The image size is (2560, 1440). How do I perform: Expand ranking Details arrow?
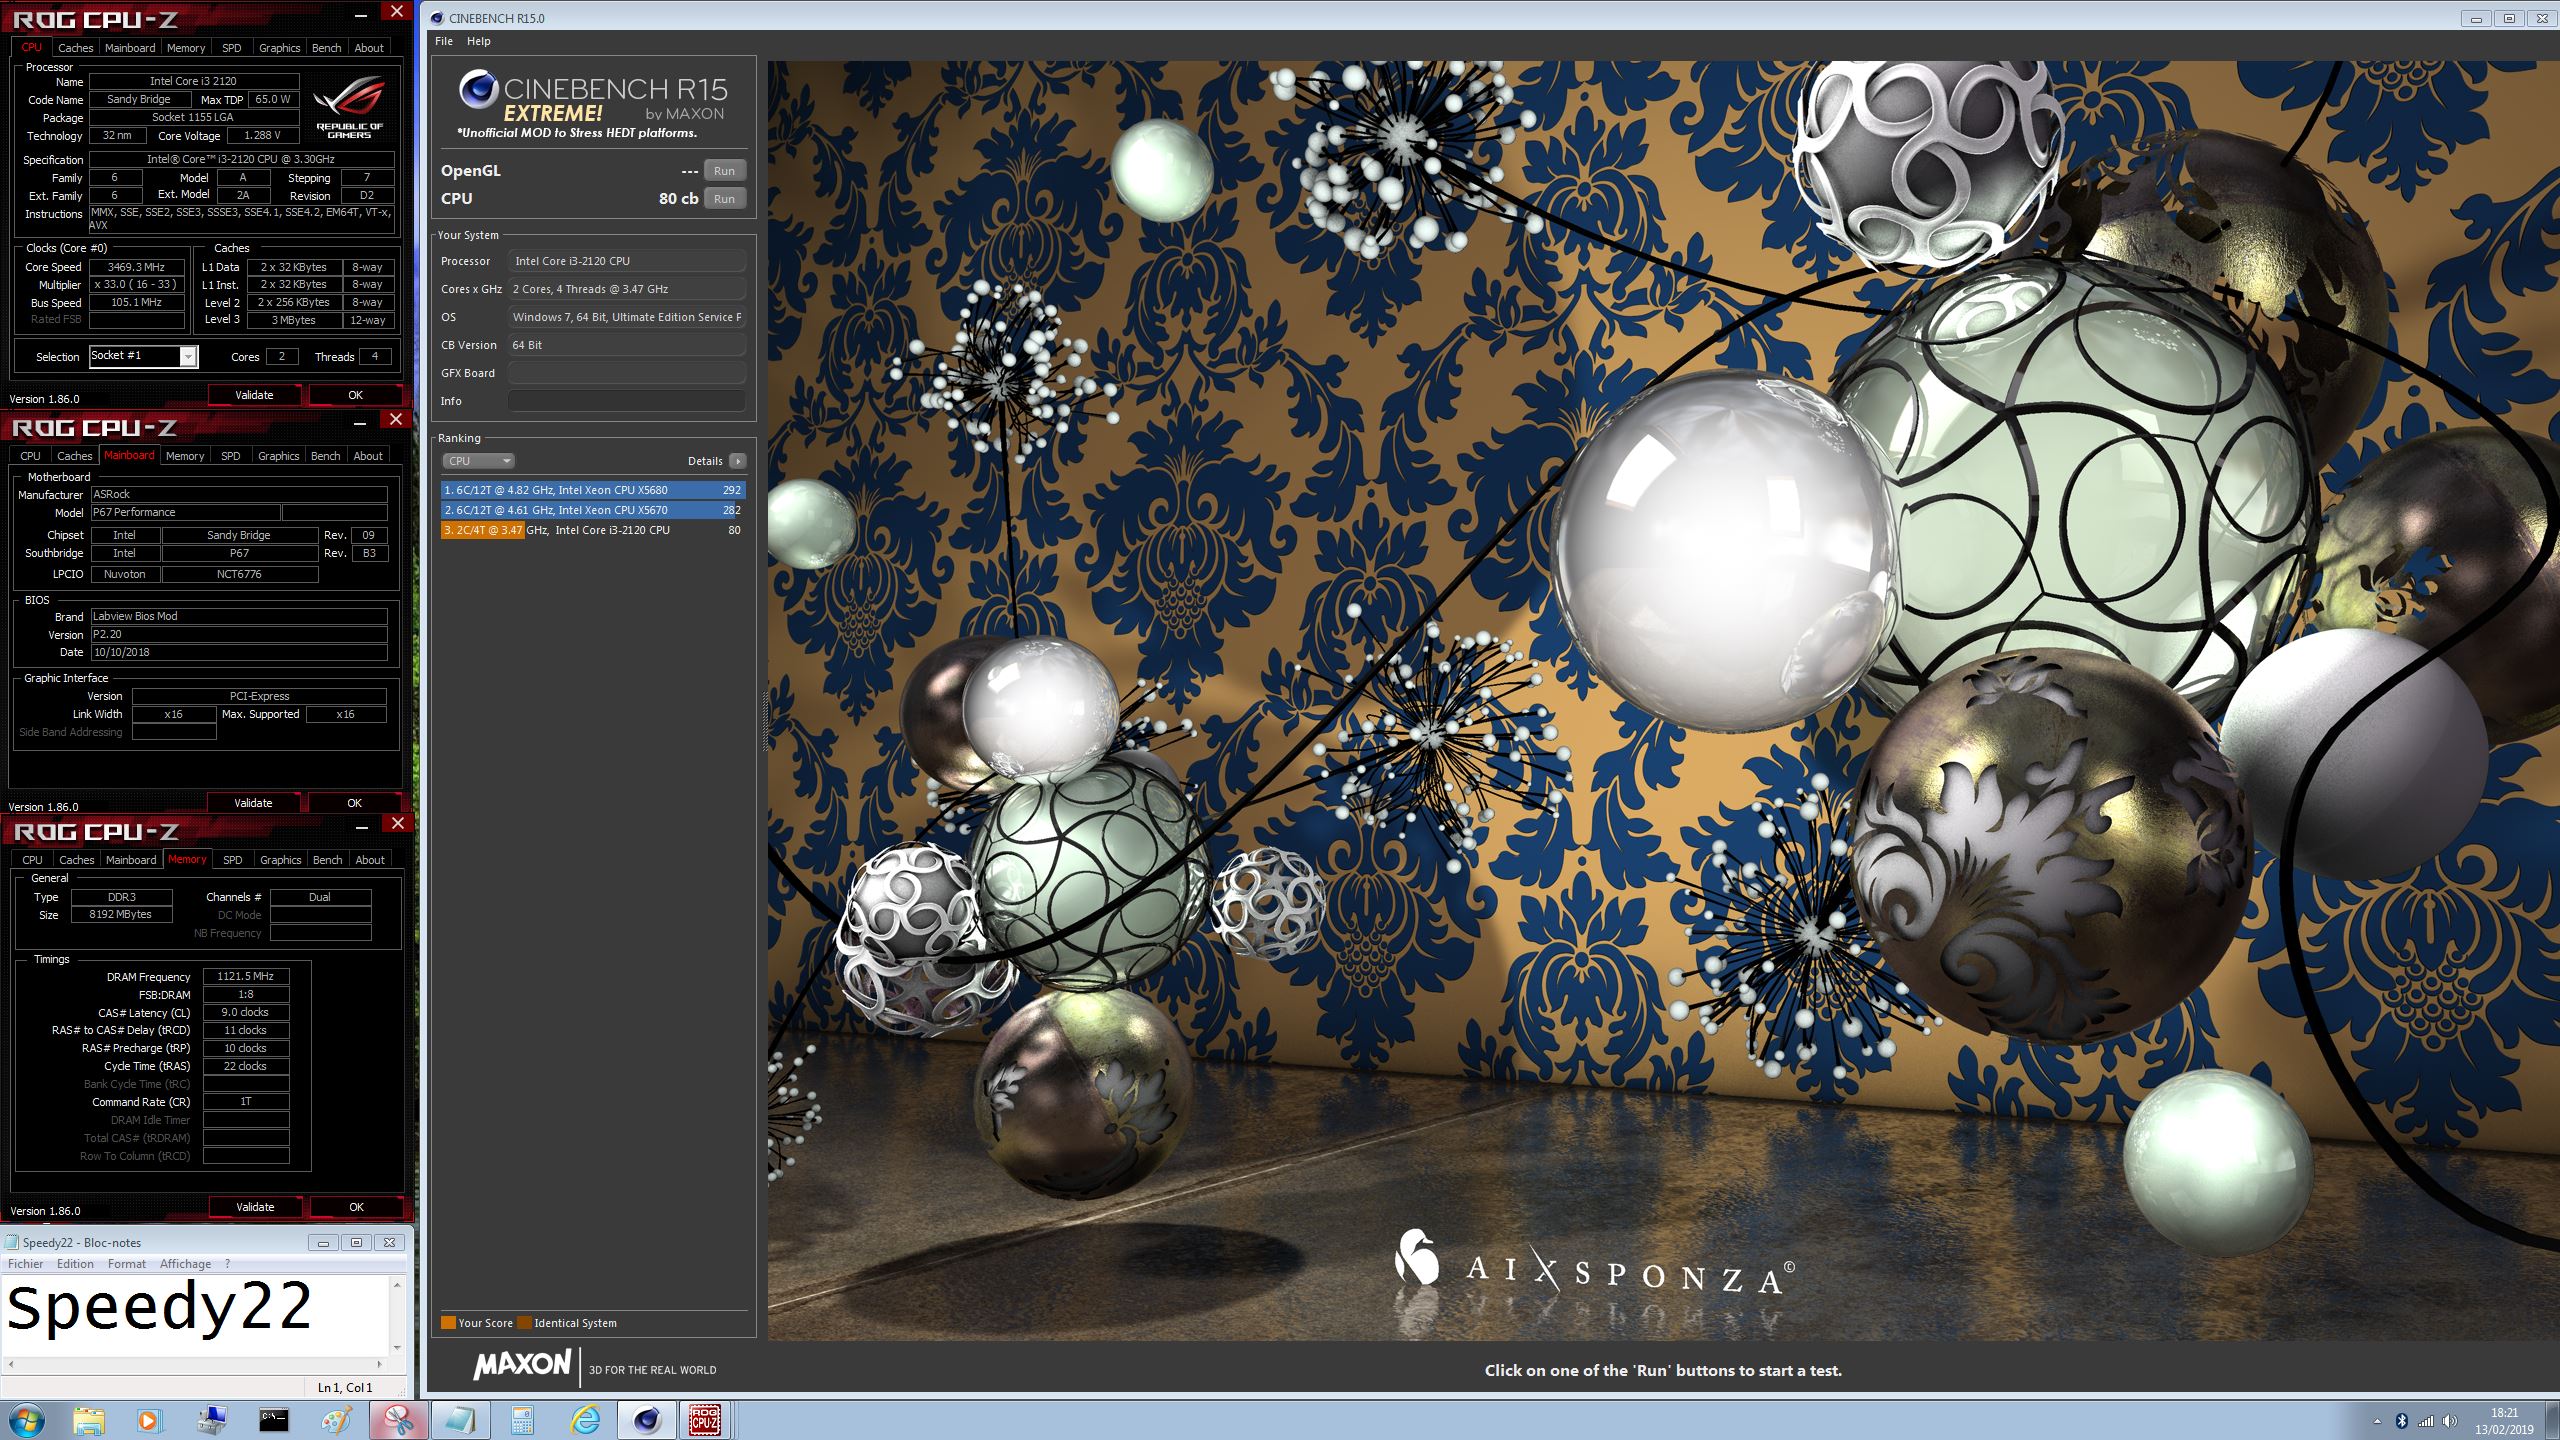[x=738, y=461]
